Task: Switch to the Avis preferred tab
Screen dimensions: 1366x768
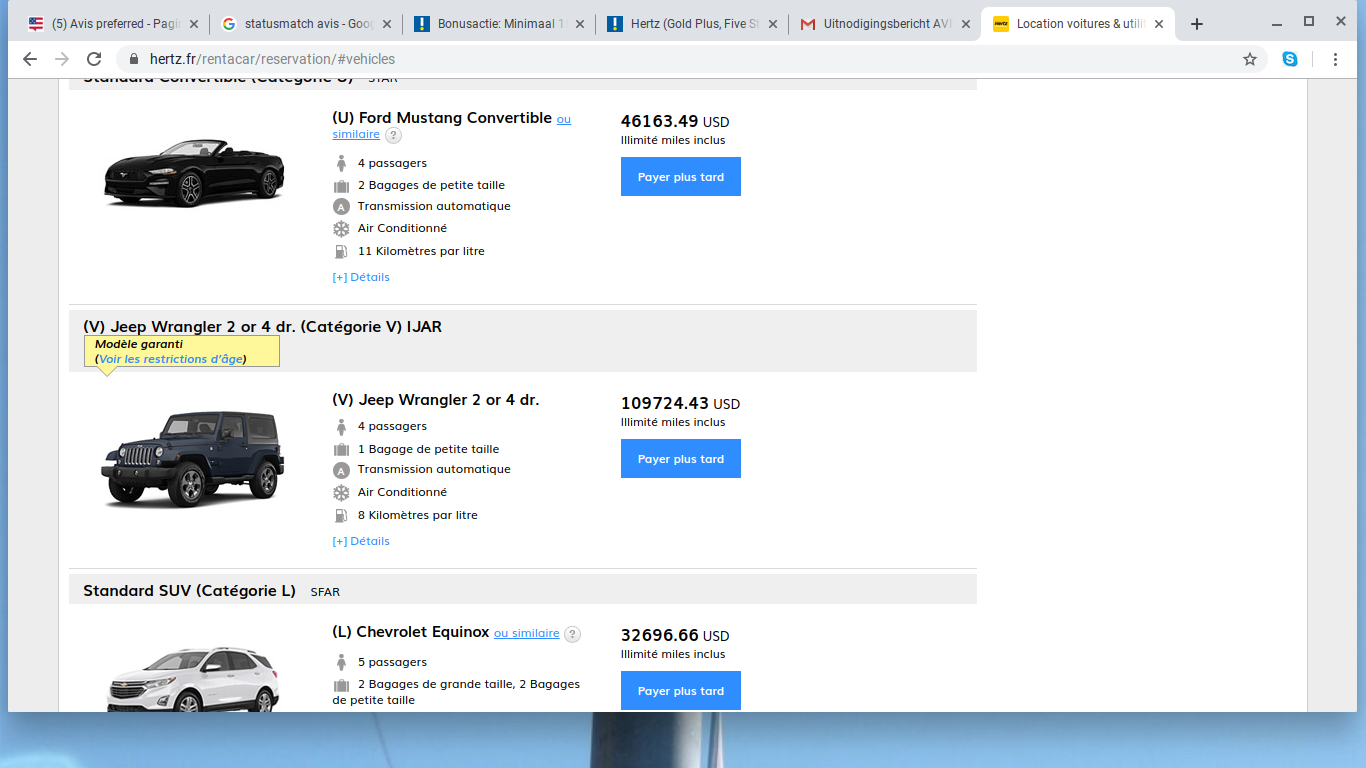Action: tap(110, 24)
